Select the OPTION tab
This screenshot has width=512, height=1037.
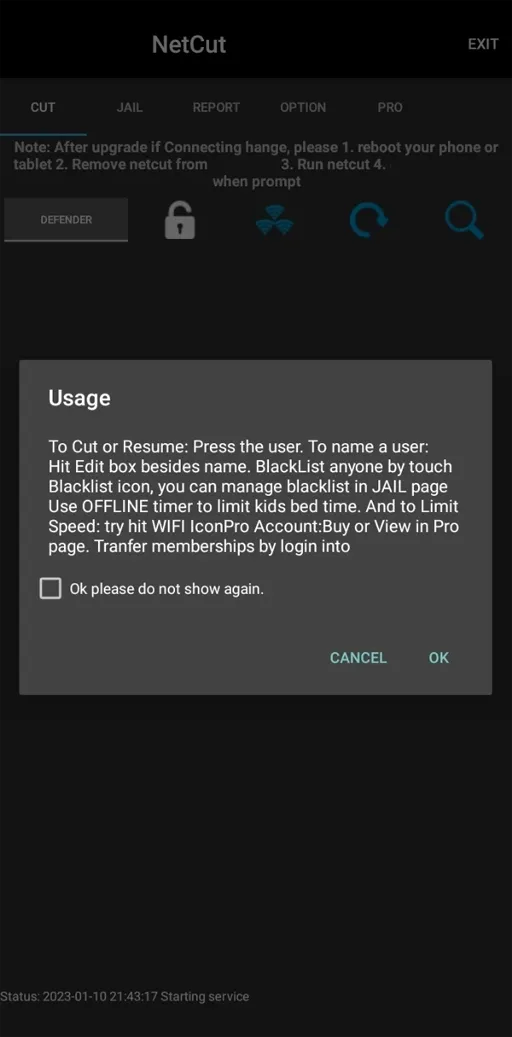(303, 107)
